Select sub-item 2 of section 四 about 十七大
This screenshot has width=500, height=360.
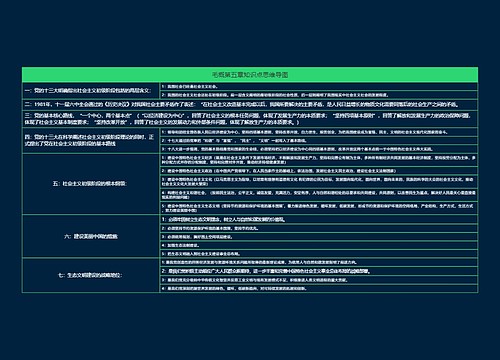pos(319,141)
